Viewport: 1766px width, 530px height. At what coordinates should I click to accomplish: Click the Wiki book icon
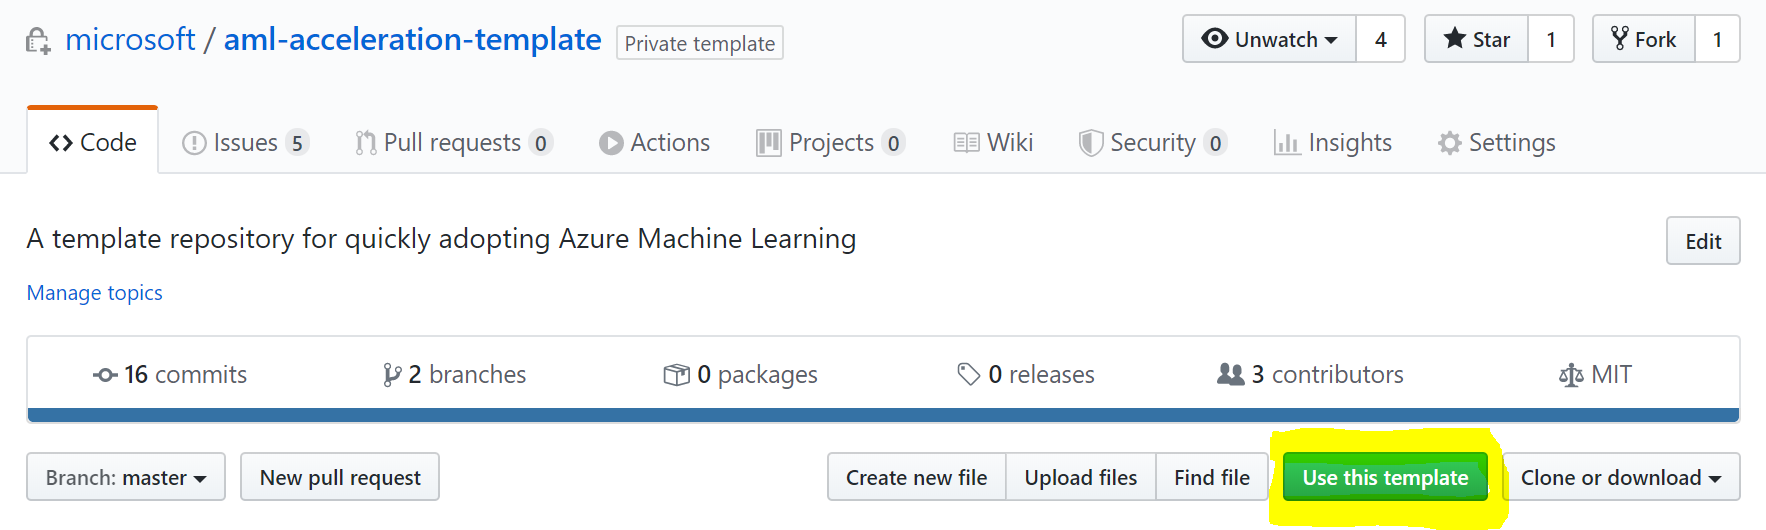pos(966,143)
